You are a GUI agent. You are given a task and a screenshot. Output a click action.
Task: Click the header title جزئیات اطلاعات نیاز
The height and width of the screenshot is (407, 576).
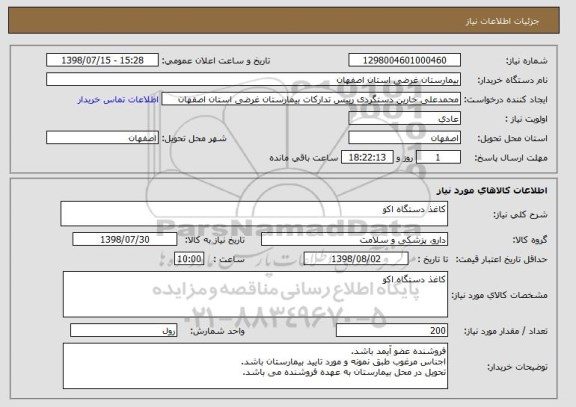[x=503, y=21]
